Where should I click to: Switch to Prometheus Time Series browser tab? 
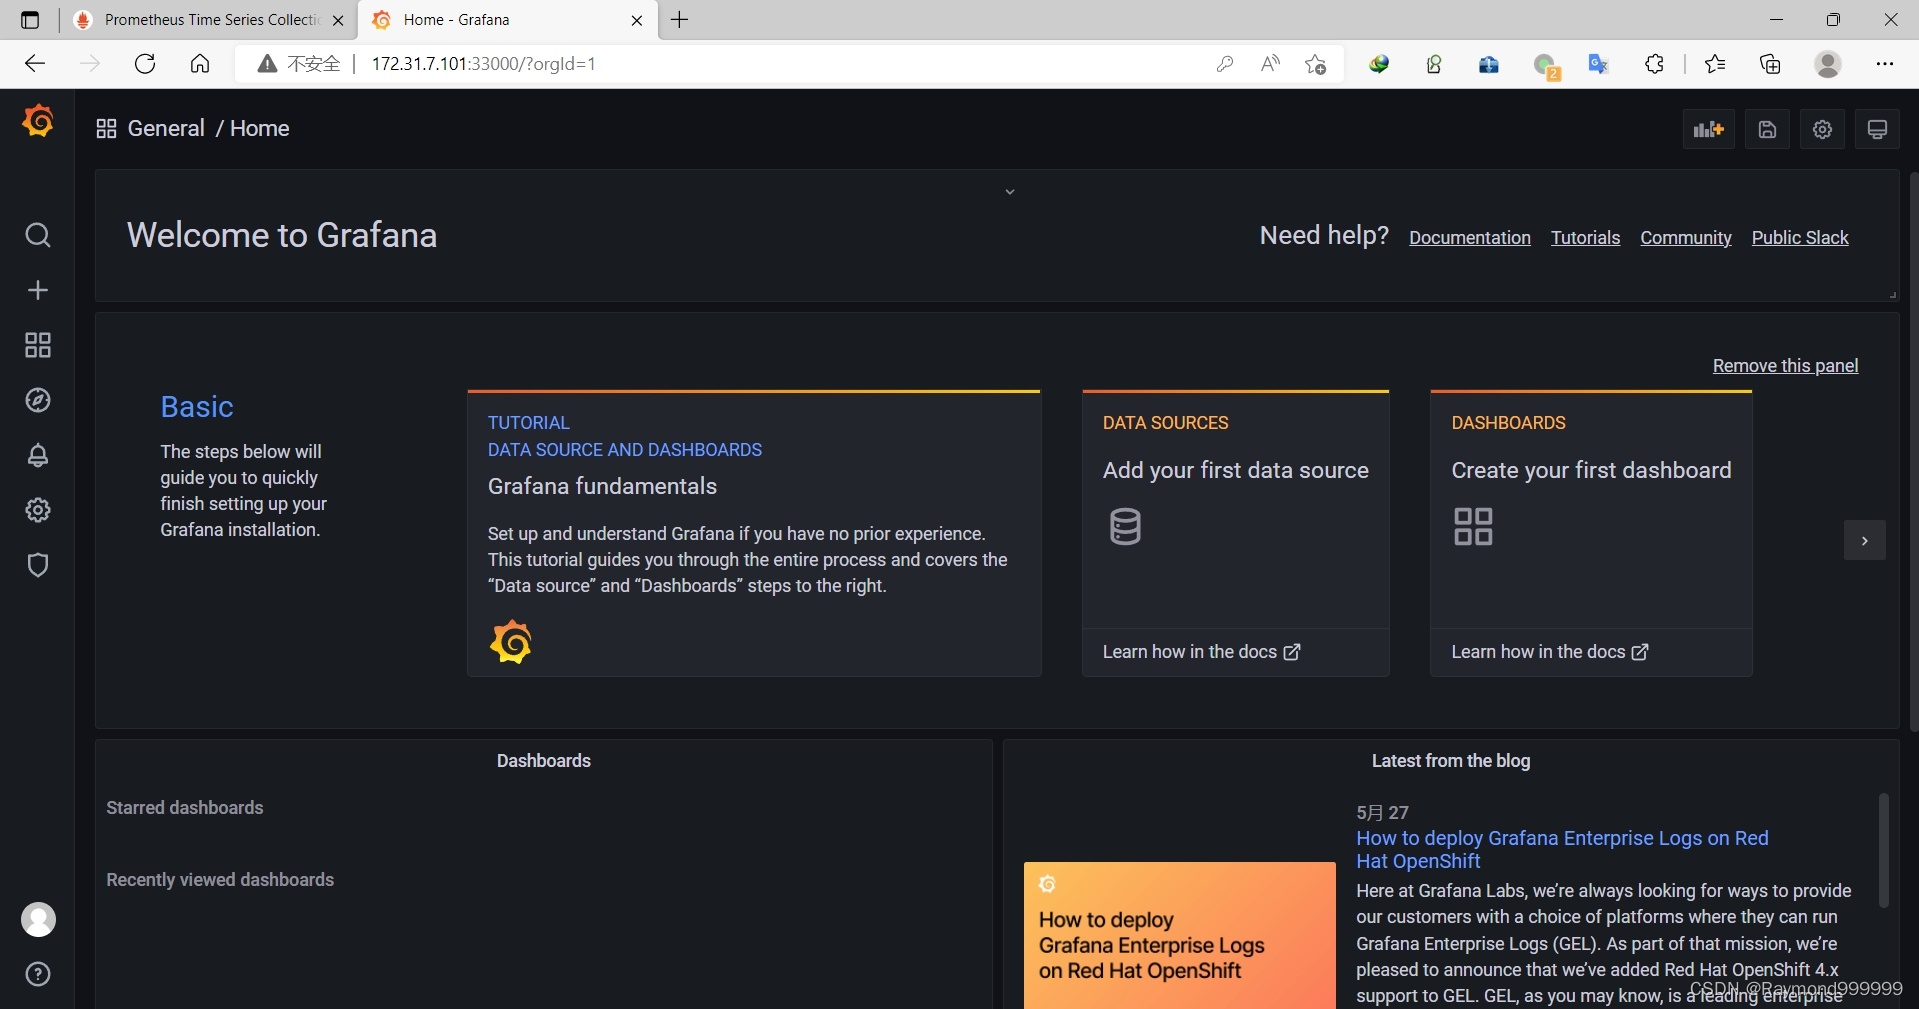point(211,20)
